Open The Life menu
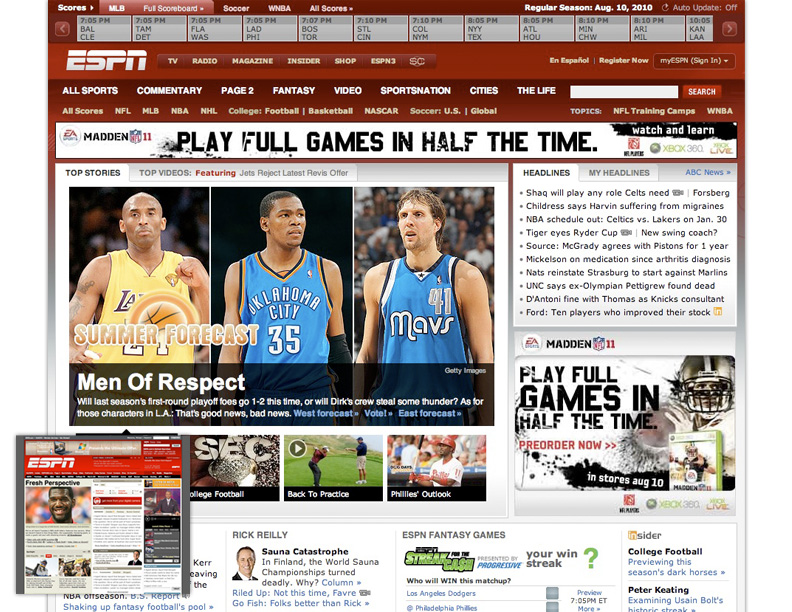This screenshot has width=792, height=612. click(x=536, y=90)
